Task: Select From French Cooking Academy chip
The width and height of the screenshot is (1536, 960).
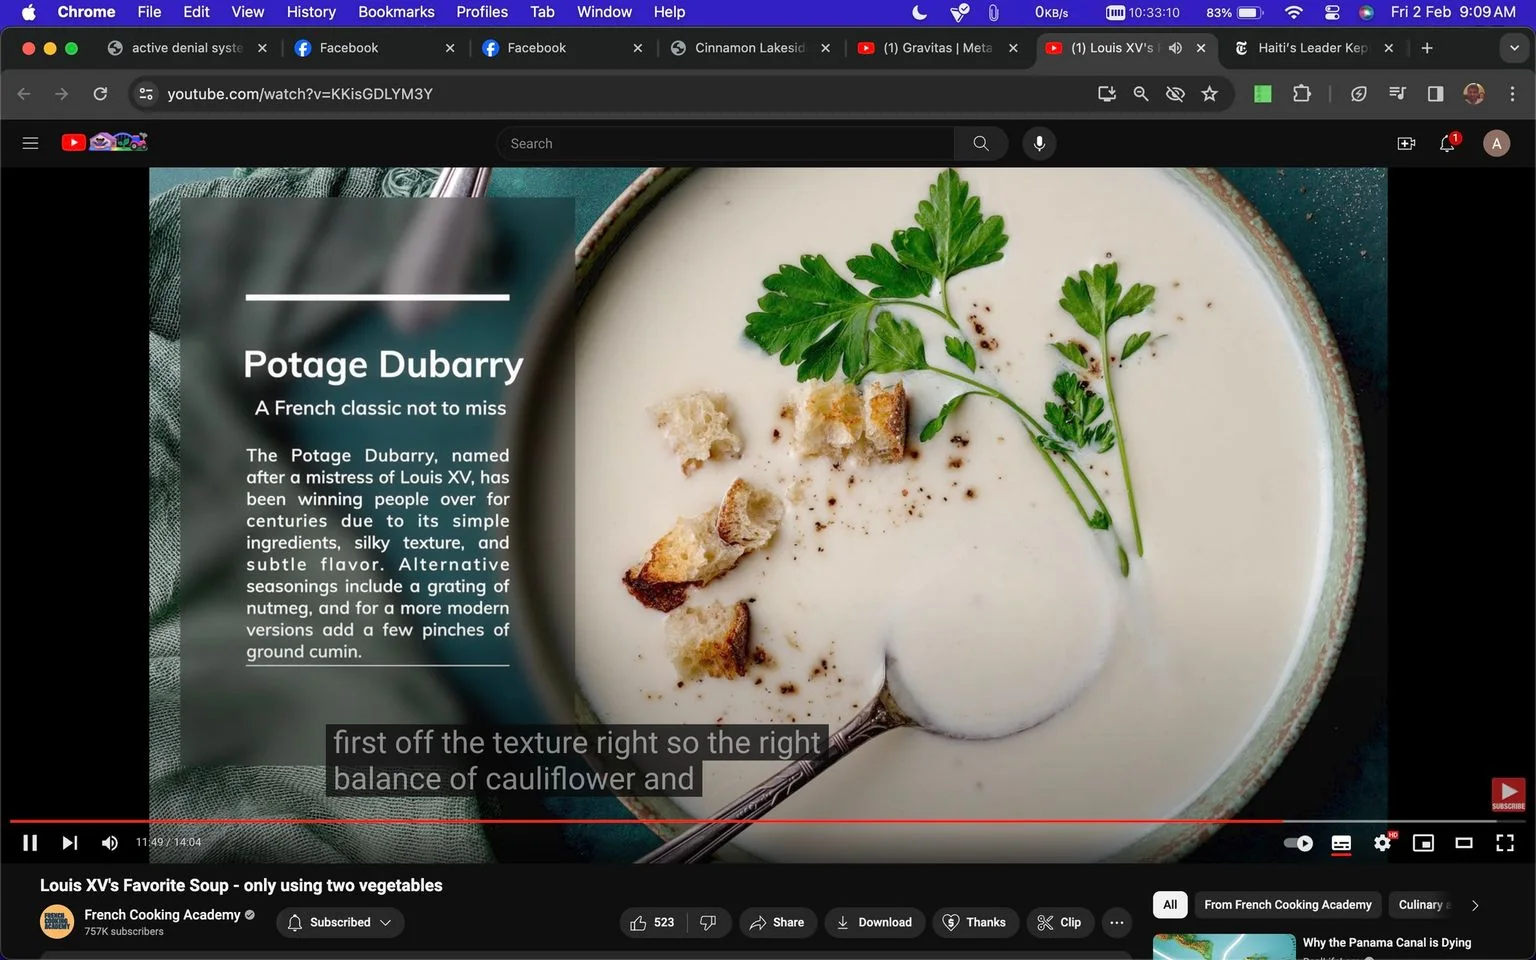Action: [1288, 904]
